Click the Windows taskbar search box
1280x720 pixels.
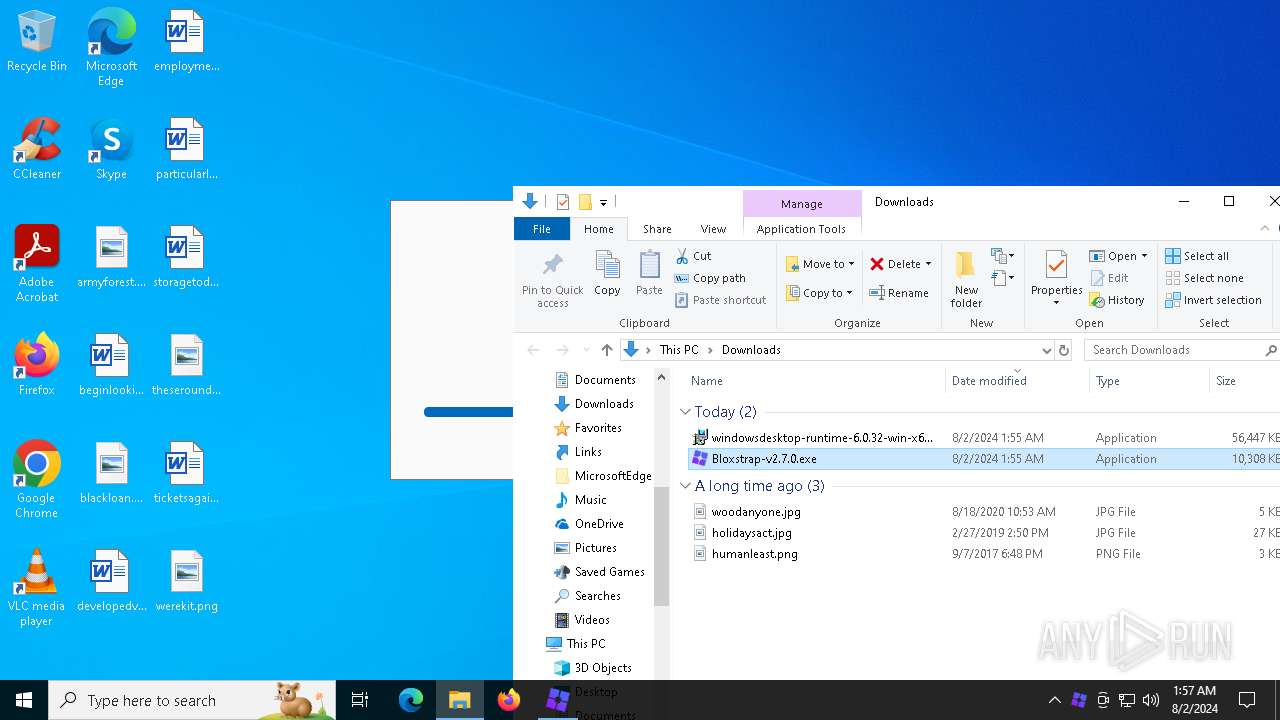click(192, 700)
